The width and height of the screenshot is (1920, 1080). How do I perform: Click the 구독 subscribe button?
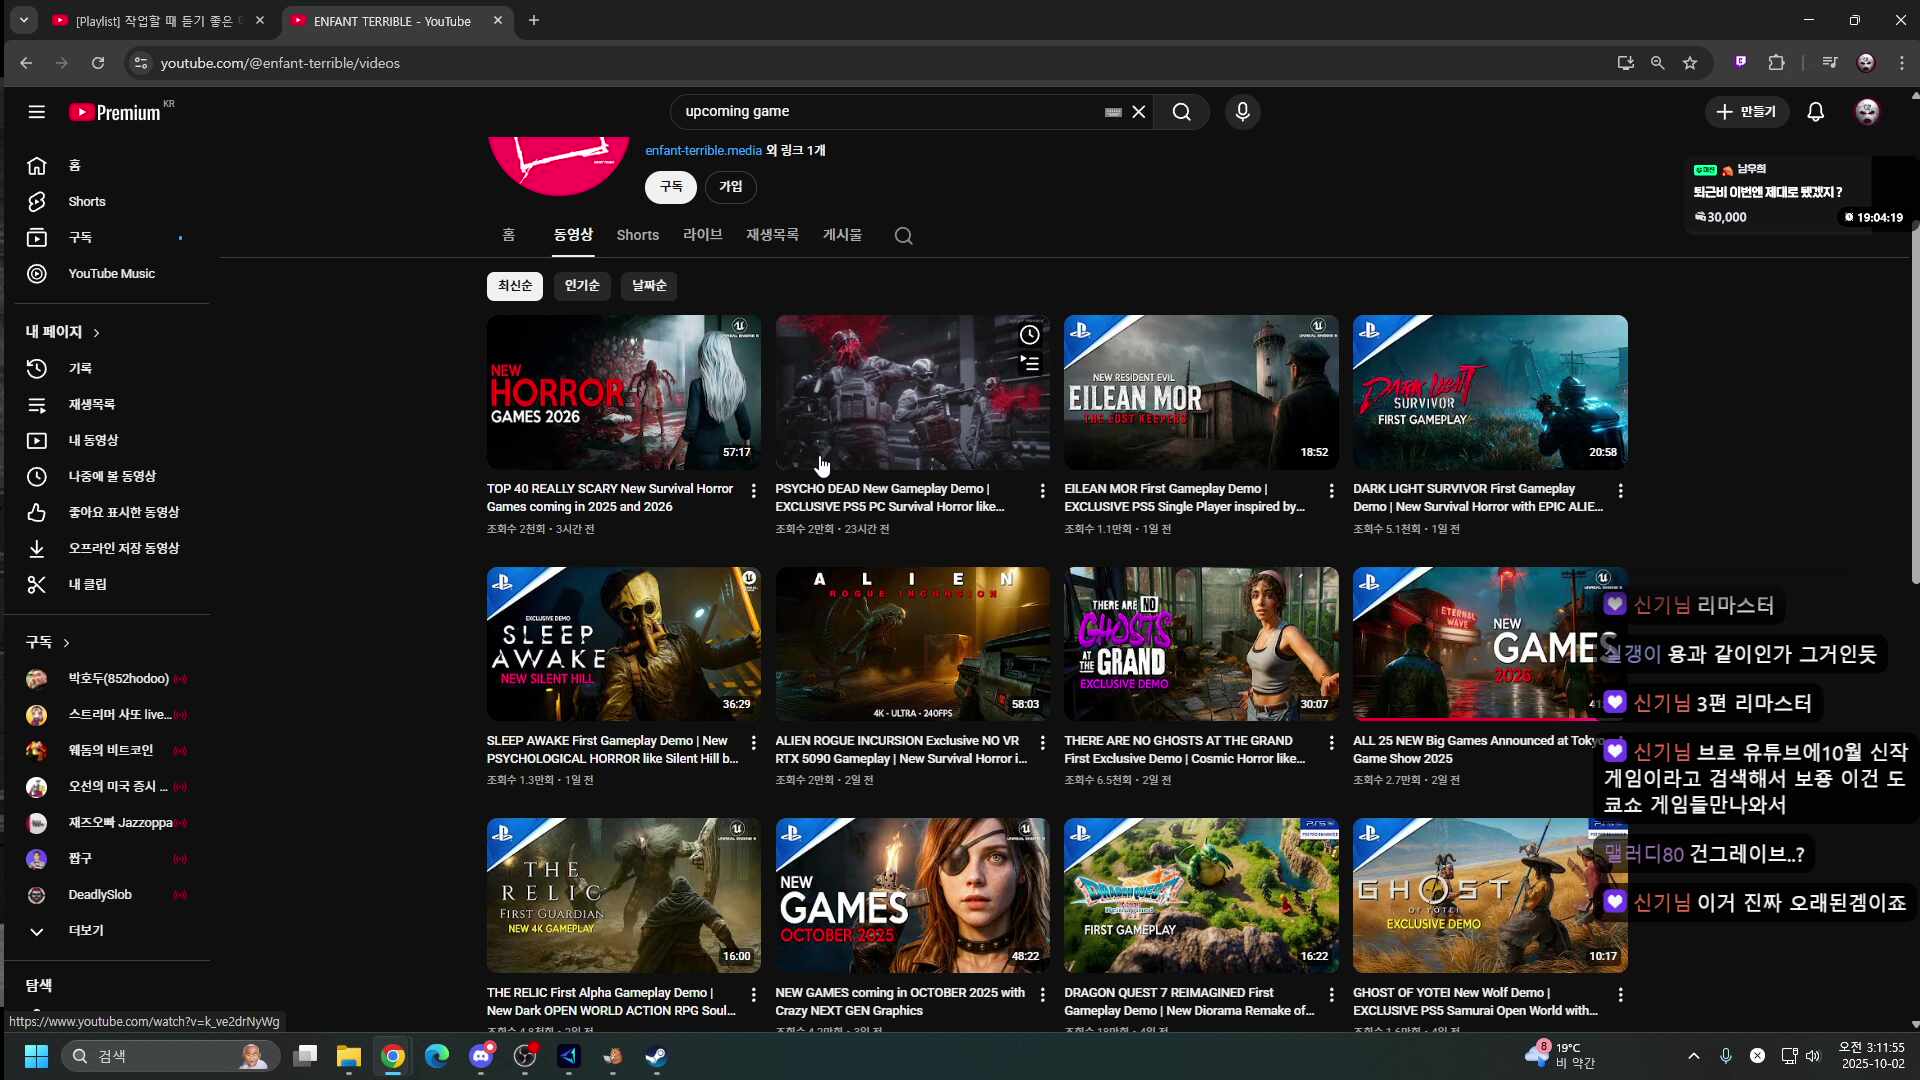(x=670, y=187)
